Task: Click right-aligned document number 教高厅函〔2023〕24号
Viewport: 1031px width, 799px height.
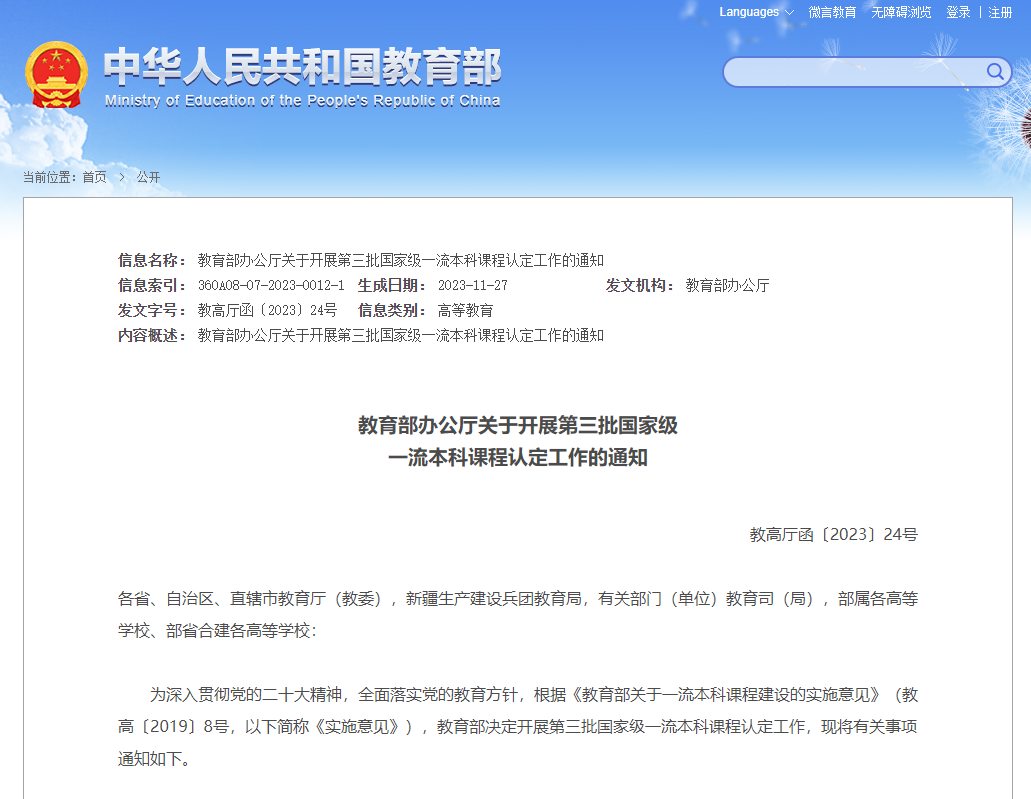Action: click(x=834, y=535)
